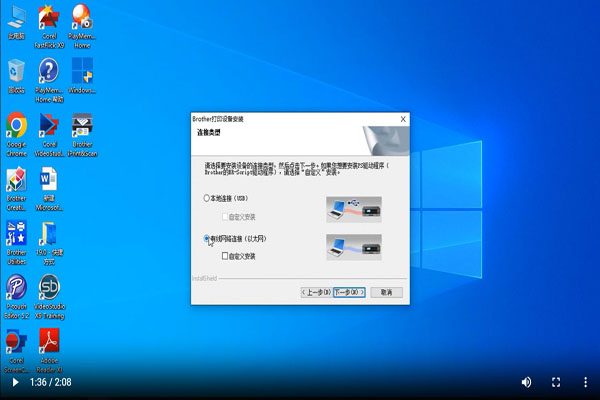This screenshot has height=400, width=600.
Task: Click the Next step button
Action: pyautogui.click(x=349, y=292)
